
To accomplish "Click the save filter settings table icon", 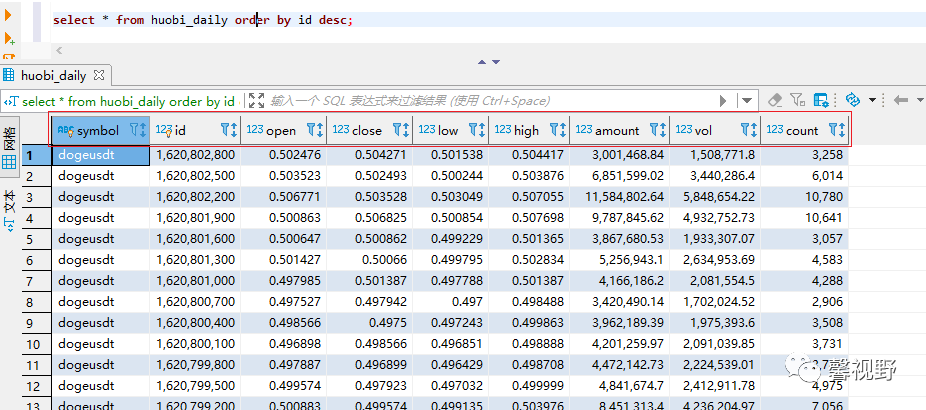I will (x=821, y=100).
